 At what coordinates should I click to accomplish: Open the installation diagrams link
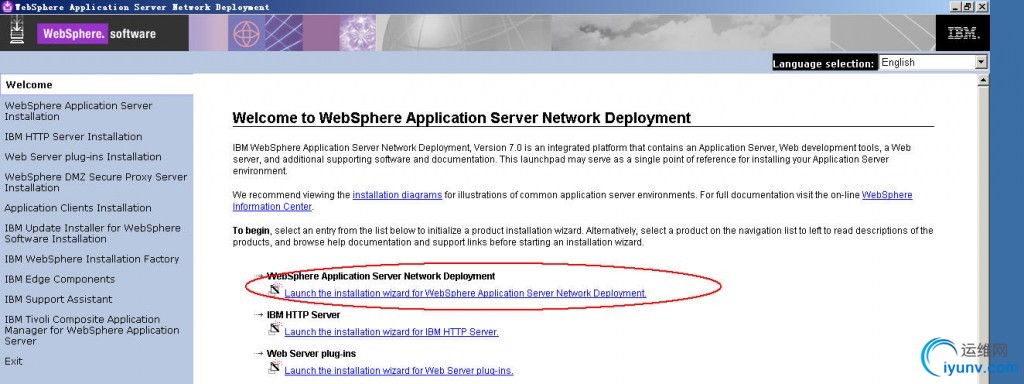(x=397, y=195)
